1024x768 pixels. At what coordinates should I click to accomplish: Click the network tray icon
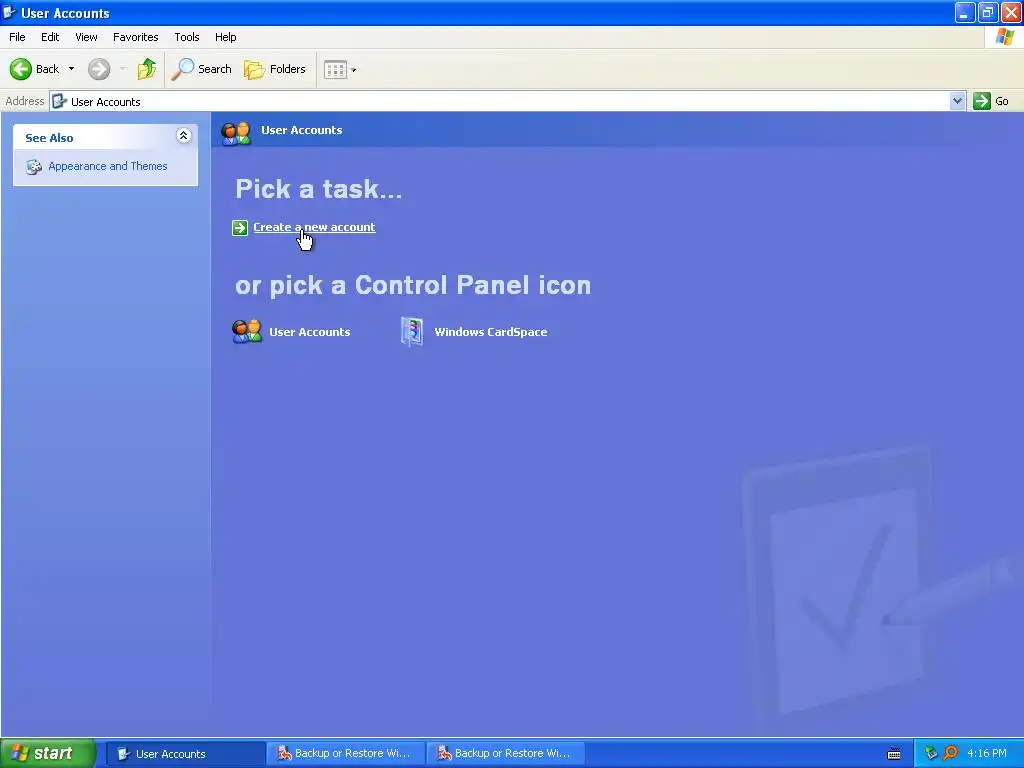point(931,754)
